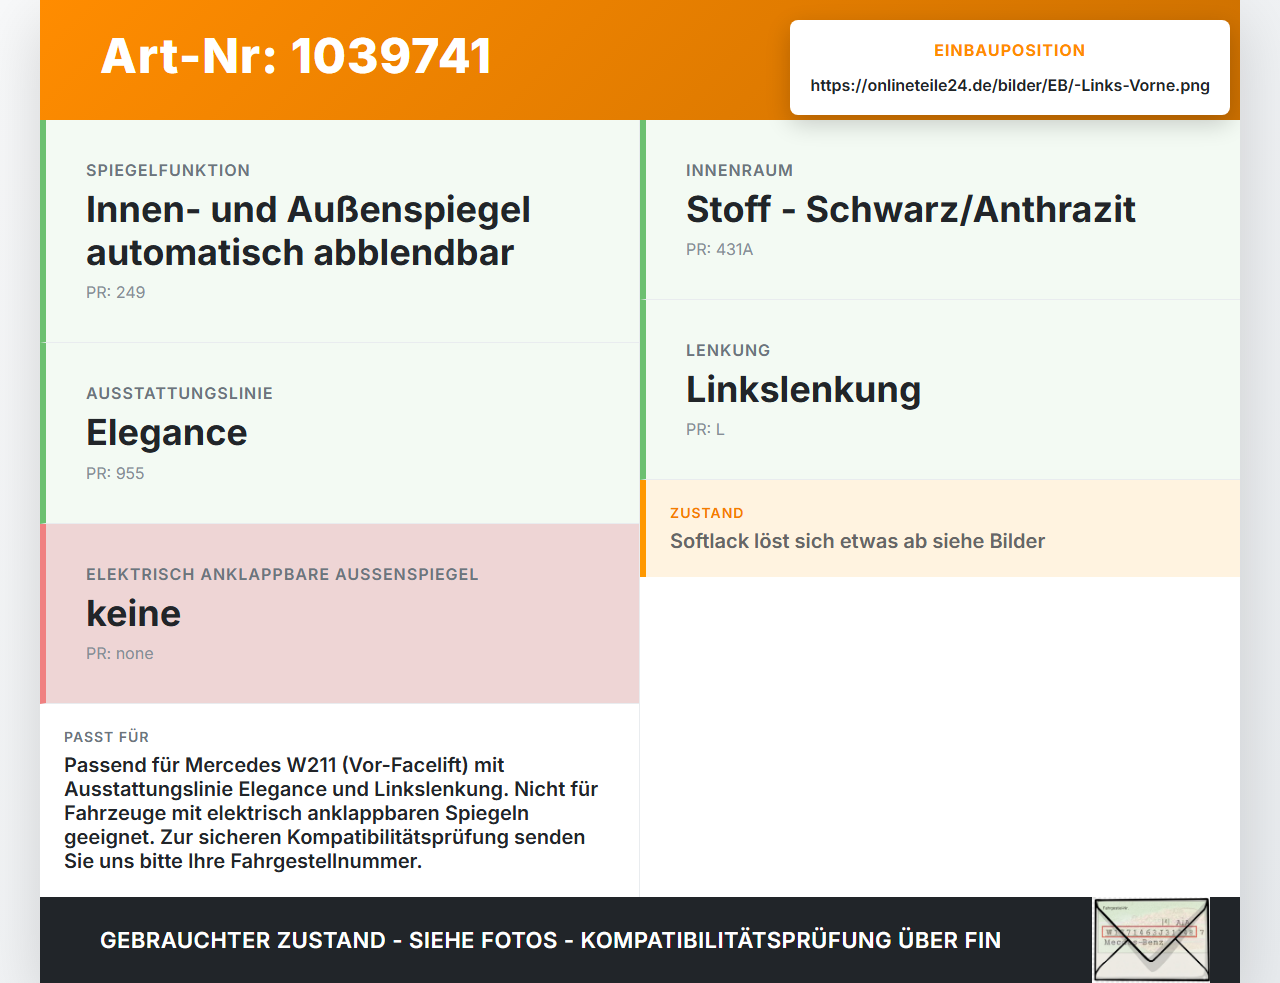This screenshot has width=1280, height=983.
Task: Click the 'GEBRAUCHTER ZUSTAND - SIEHE FOTOS' footer banner
Action: click(550, 940)
